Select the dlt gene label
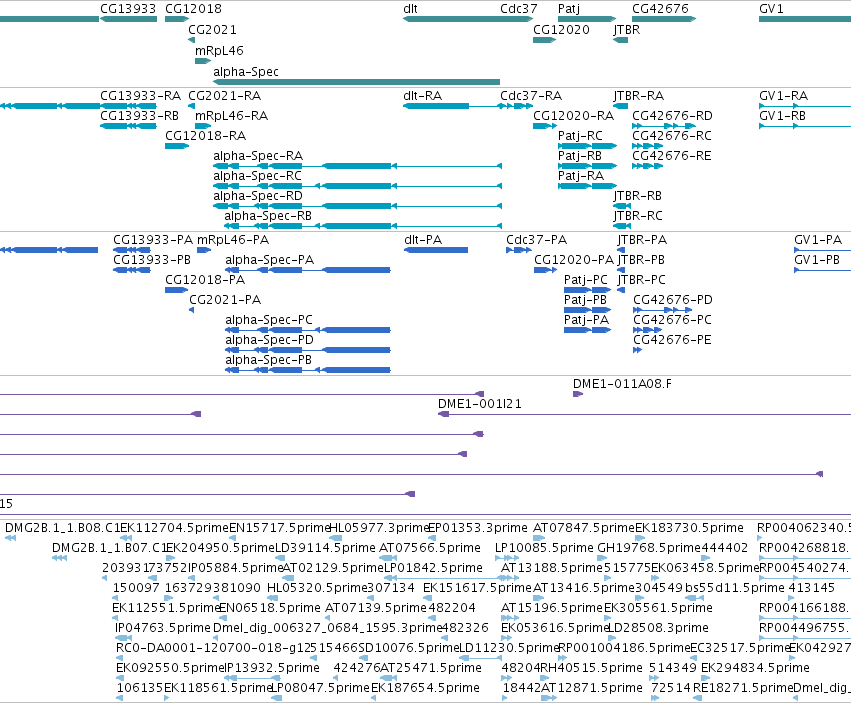The height and width of the screenshot is (703, 851). tap(410, 9)
